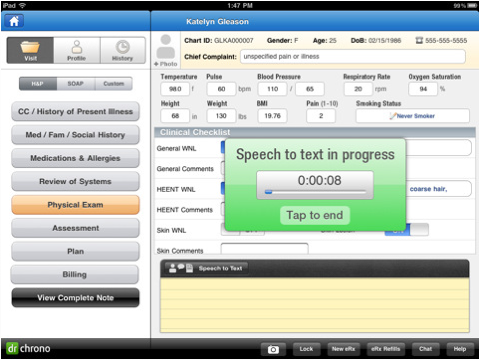This screenshot has height=360, width=479.
Task: Toggle the Skin Lesion switch
Action: tap(407, 230)
